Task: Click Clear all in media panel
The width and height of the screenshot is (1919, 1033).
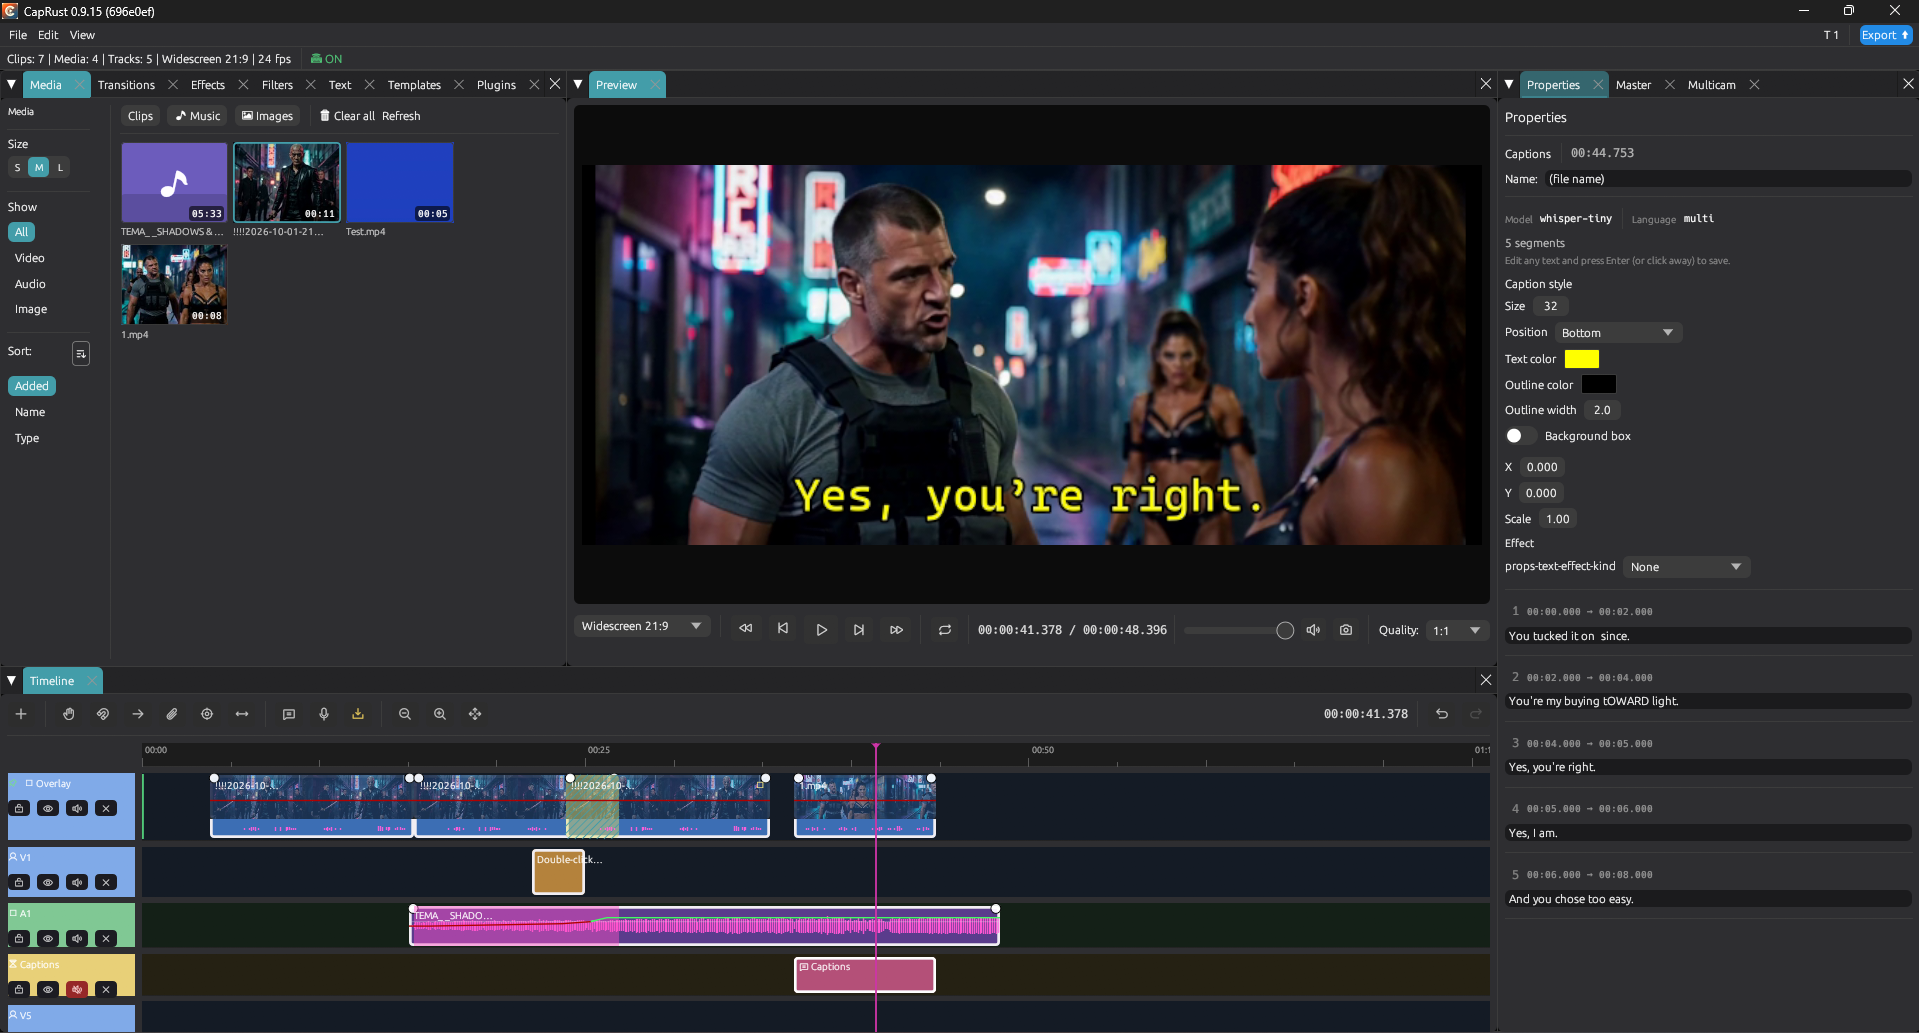Action: (347, 116)
